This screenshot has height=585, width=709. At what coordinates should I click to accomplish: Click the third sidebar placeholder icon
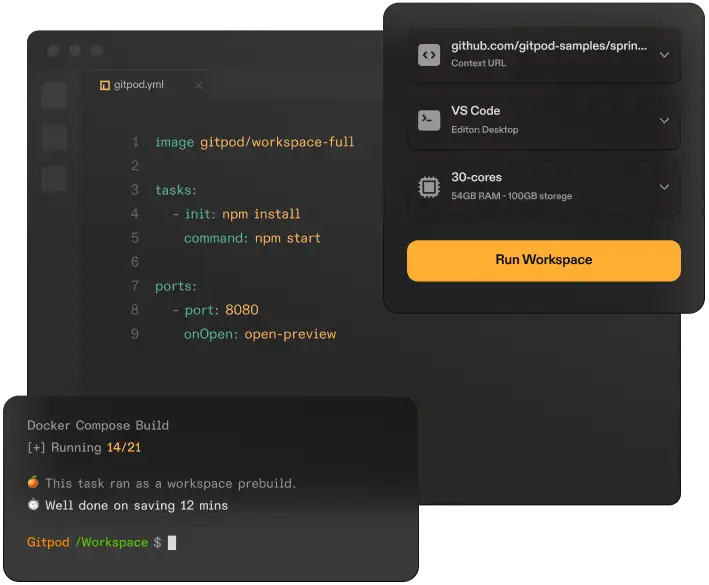tap(54, 179)
